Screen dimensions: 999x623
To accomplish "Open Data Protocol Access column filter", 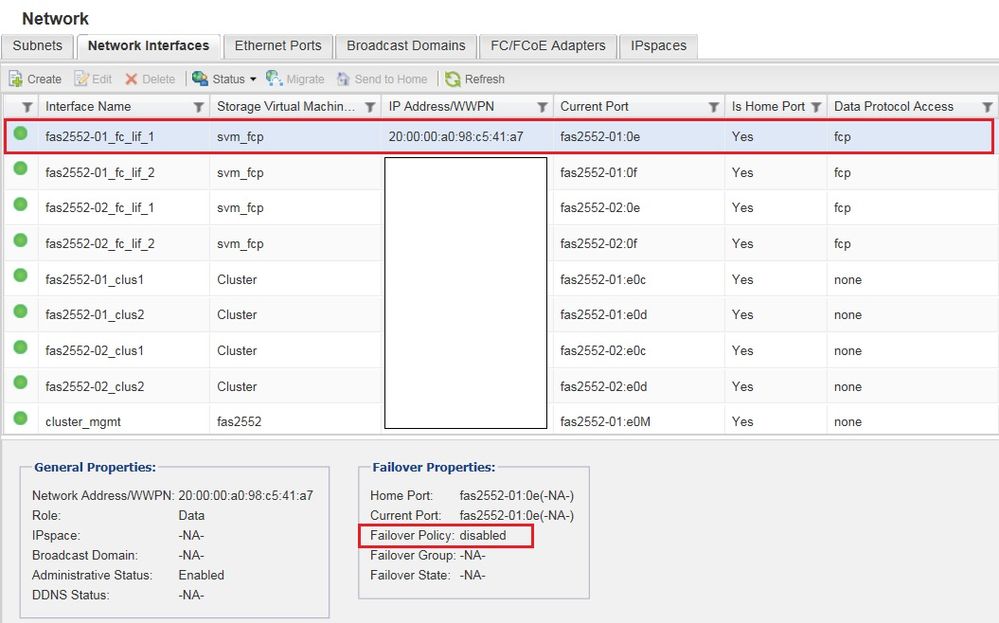I will [987, 107].
